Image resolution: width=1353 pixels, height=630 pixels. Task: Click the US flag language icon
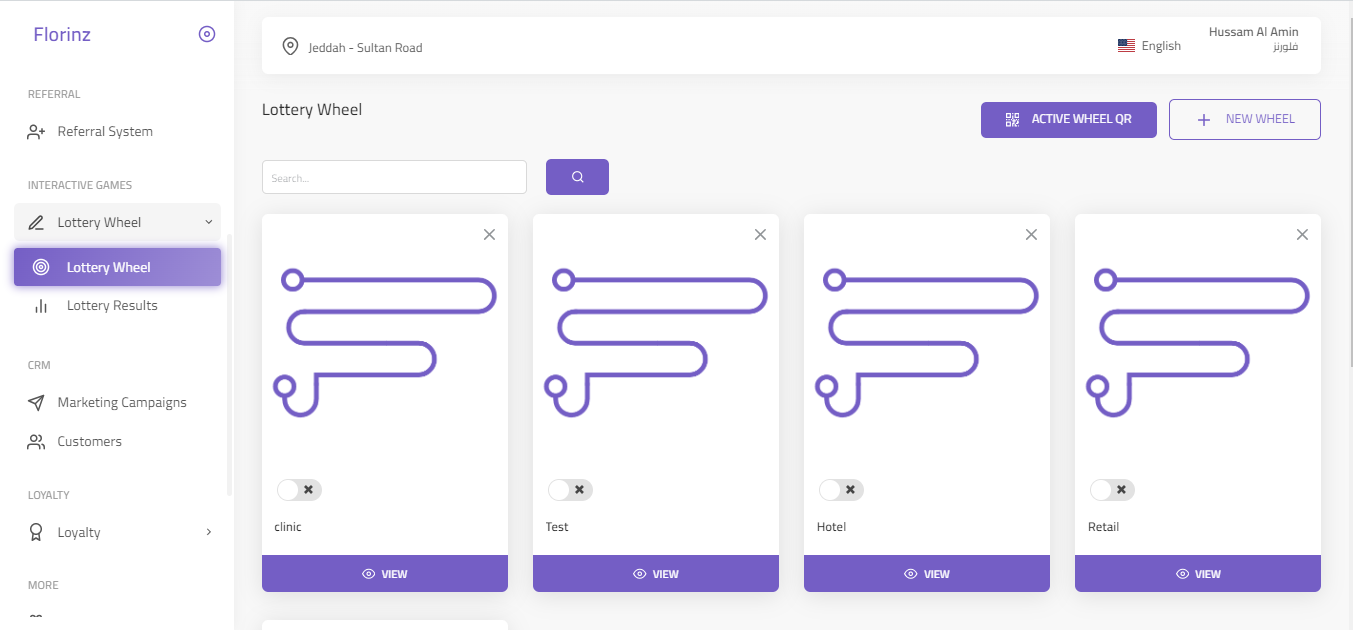pyautogui.click(x=1126, y=46)
